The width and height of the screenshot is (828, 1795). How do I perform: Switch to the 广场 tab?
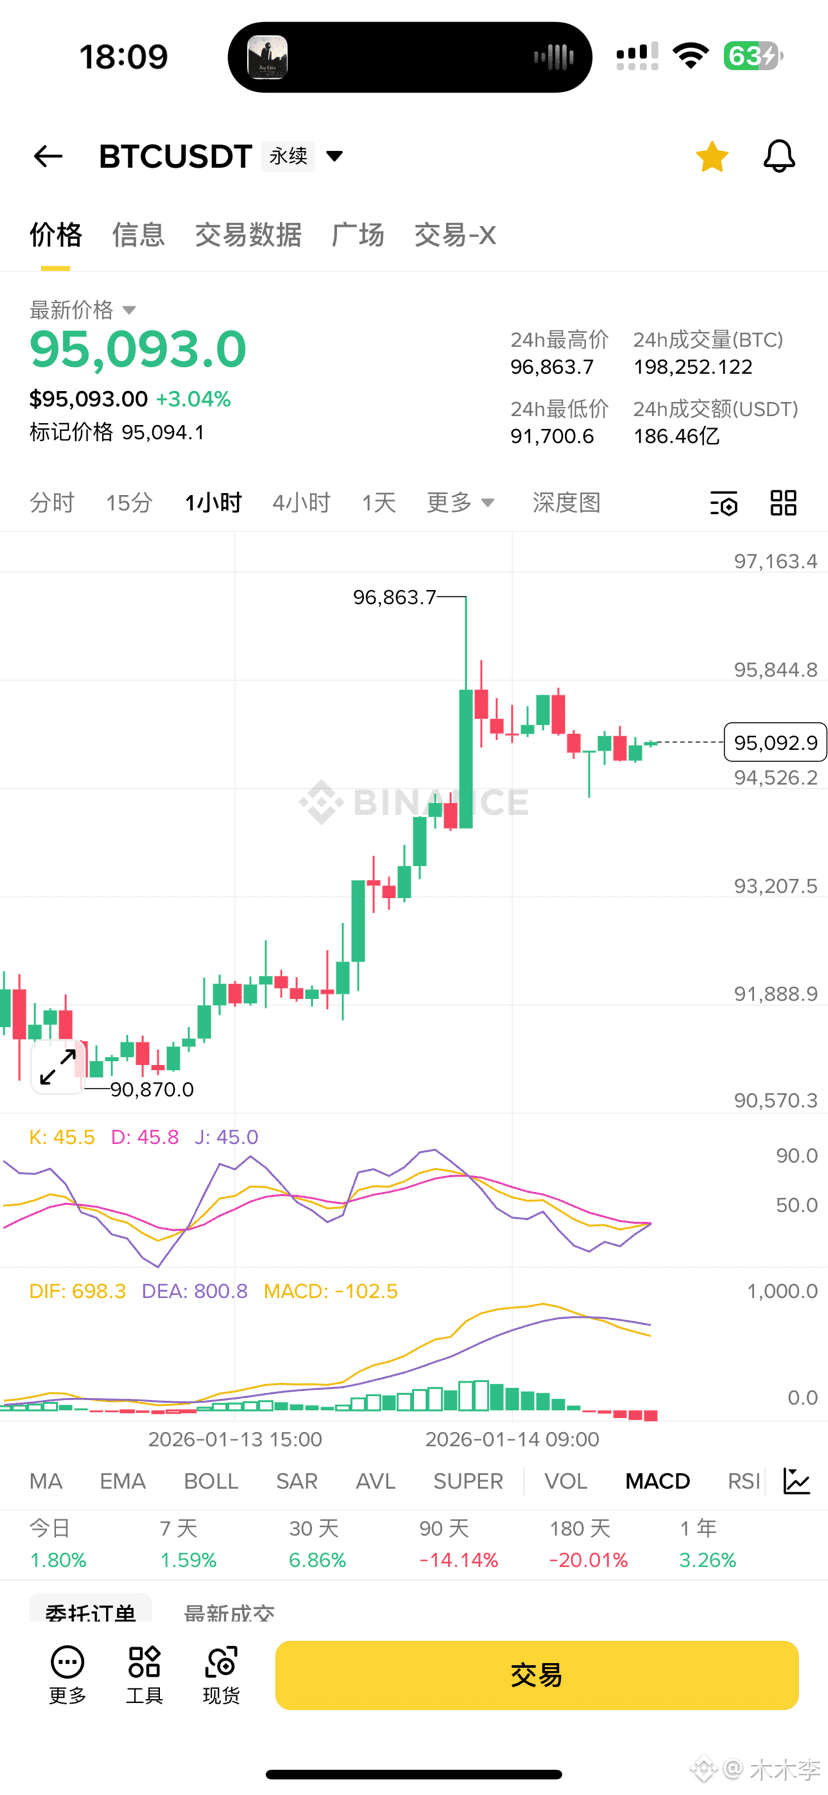click(358, 235)
